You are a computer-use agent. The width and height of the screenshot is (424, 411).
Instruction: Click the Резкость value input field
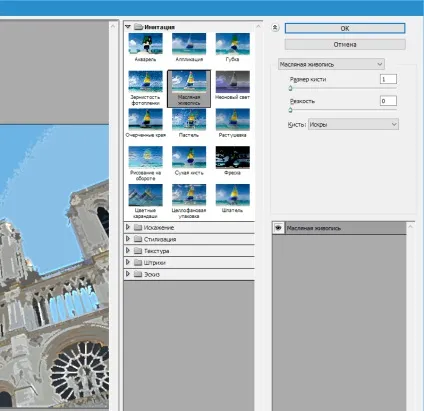coord(388,101)
